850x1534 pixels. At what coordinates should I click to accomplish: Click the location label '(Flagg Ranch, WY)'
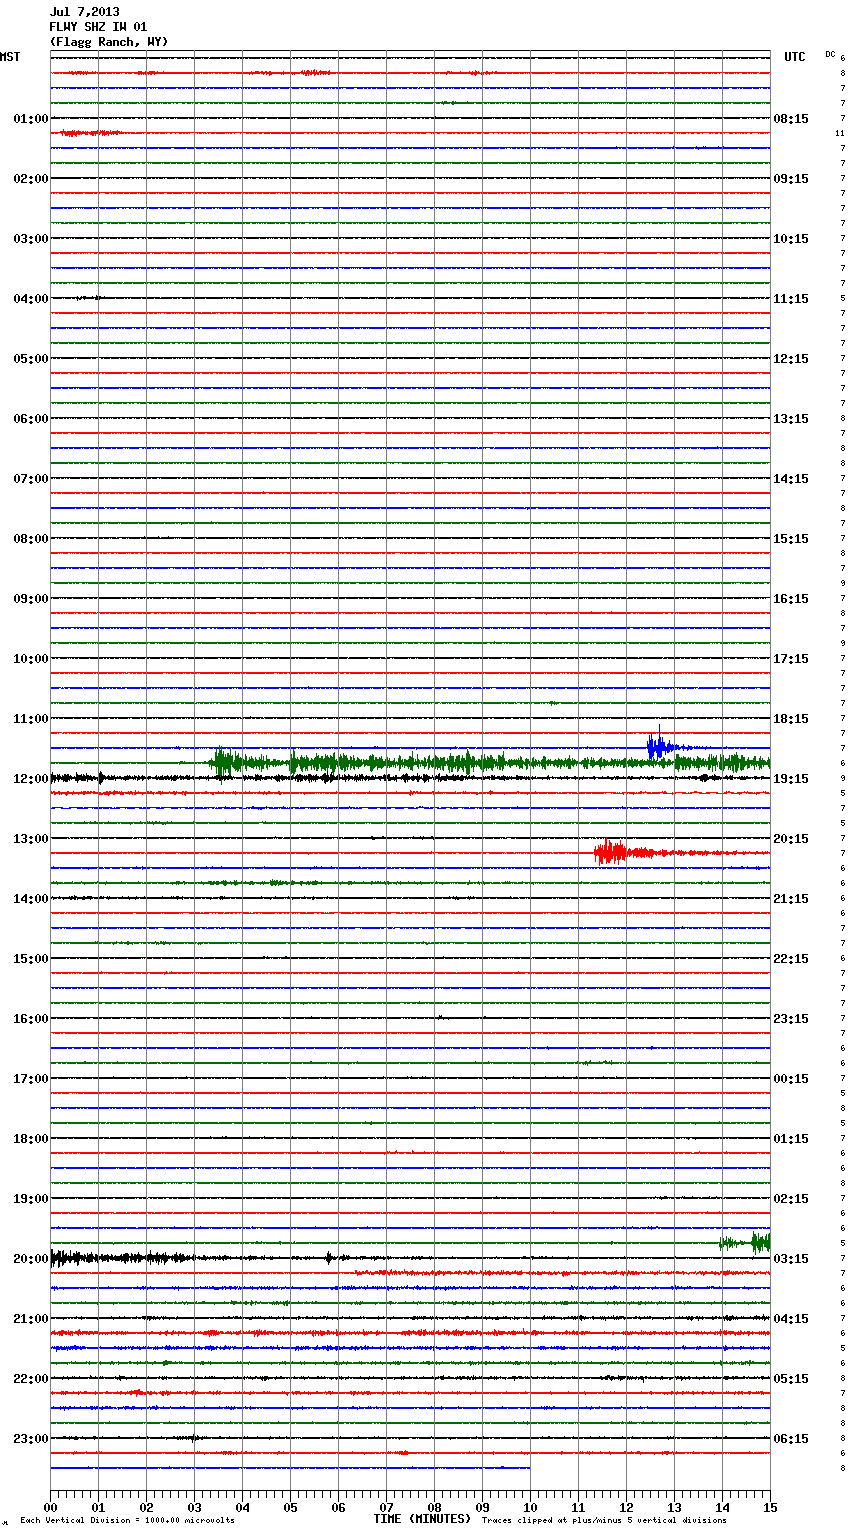click(109, 42)
